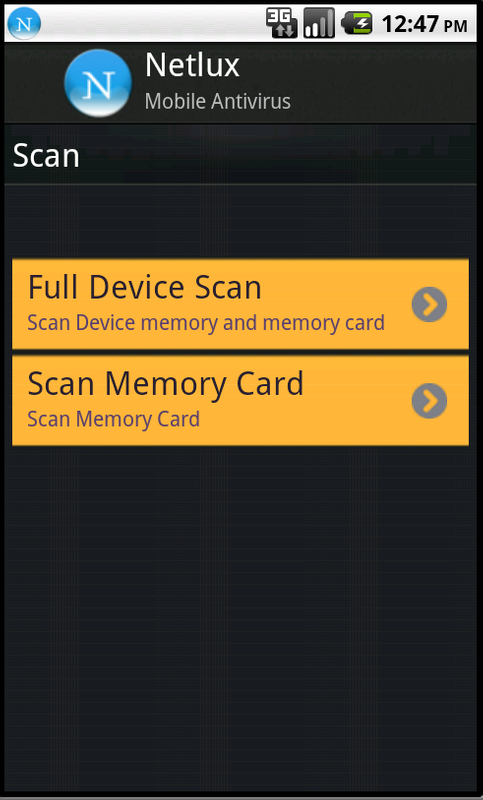This screenshot has height=800, width=483.
Task: Tap the signal strength bars icon
Action: tap(319, 23)
